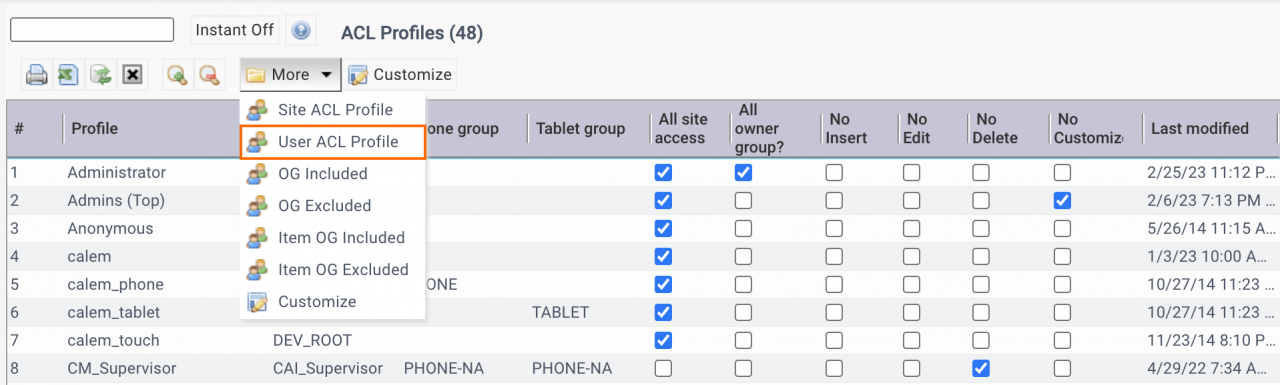
Task: Select Item OG Excluded from the dropdown
Action: click(x=343, y=270)
